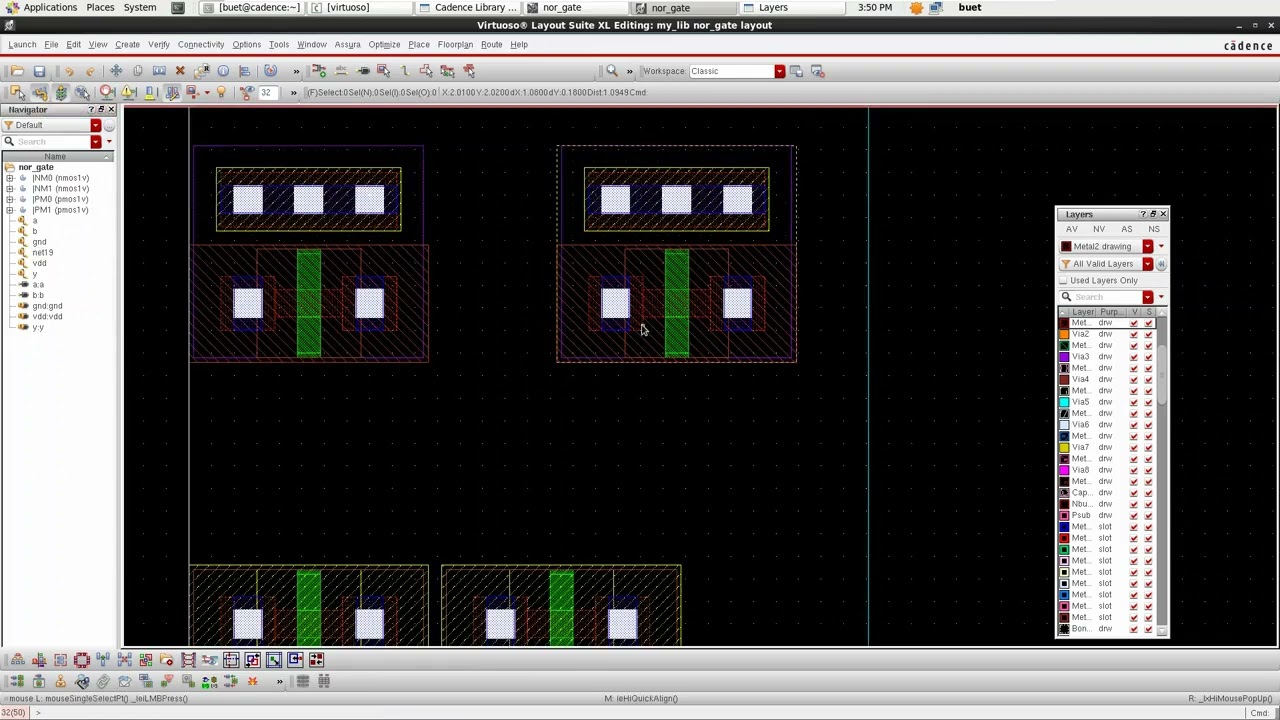Click the Create Label abc icon
The image size is (1280, 720).
click(x=341, y=71)
